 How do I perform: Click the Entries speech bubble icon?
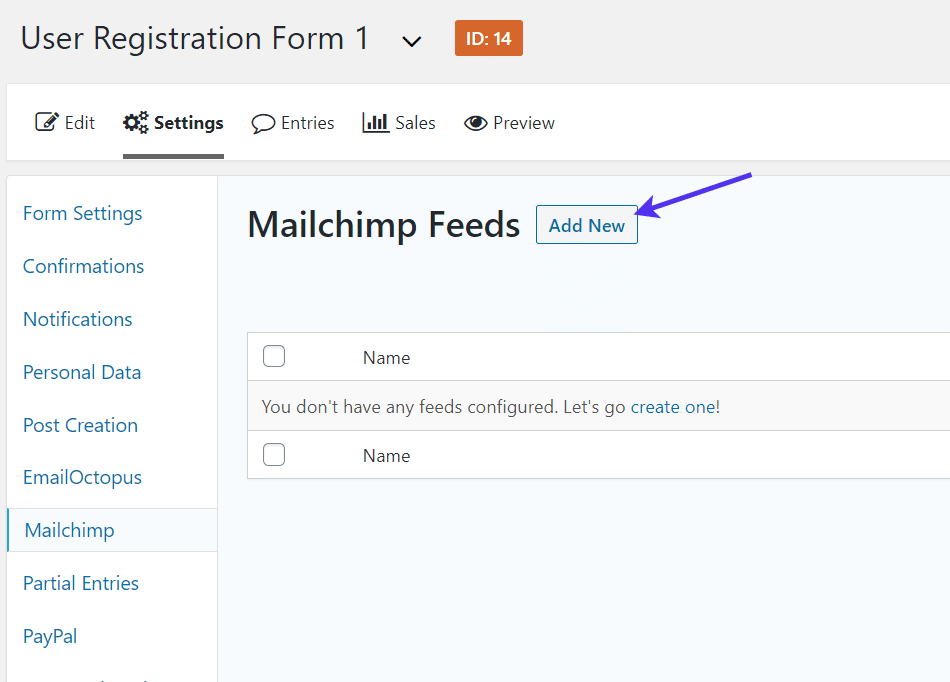pyautogui.click(x=263, y=124)
